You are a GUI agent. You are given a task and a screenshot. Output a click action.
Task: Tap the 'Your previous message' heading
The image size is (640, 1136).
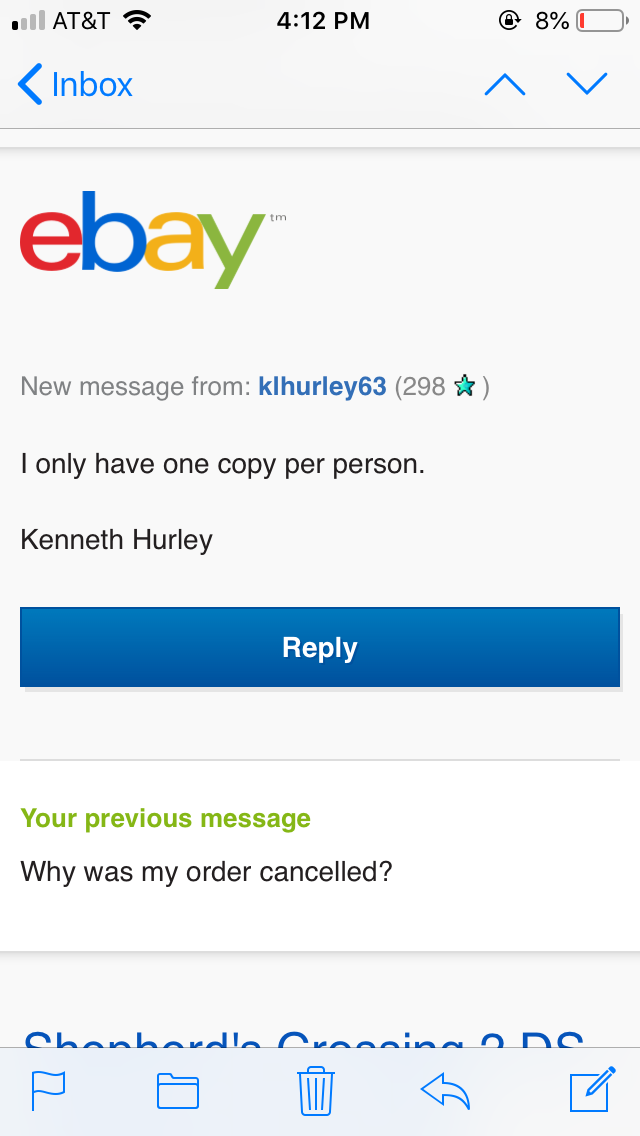pos(165,819)
